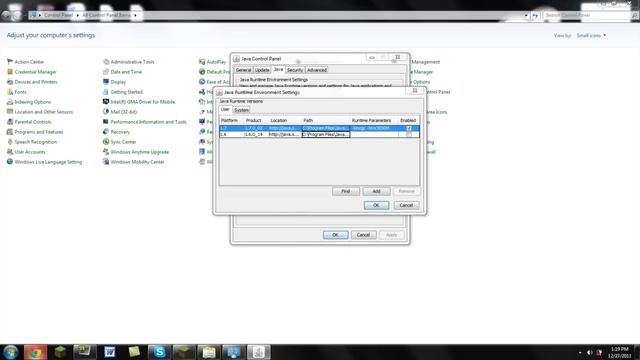Open the Windows Start orb
This screenshot has height=360, width=640.
[11, 352]
